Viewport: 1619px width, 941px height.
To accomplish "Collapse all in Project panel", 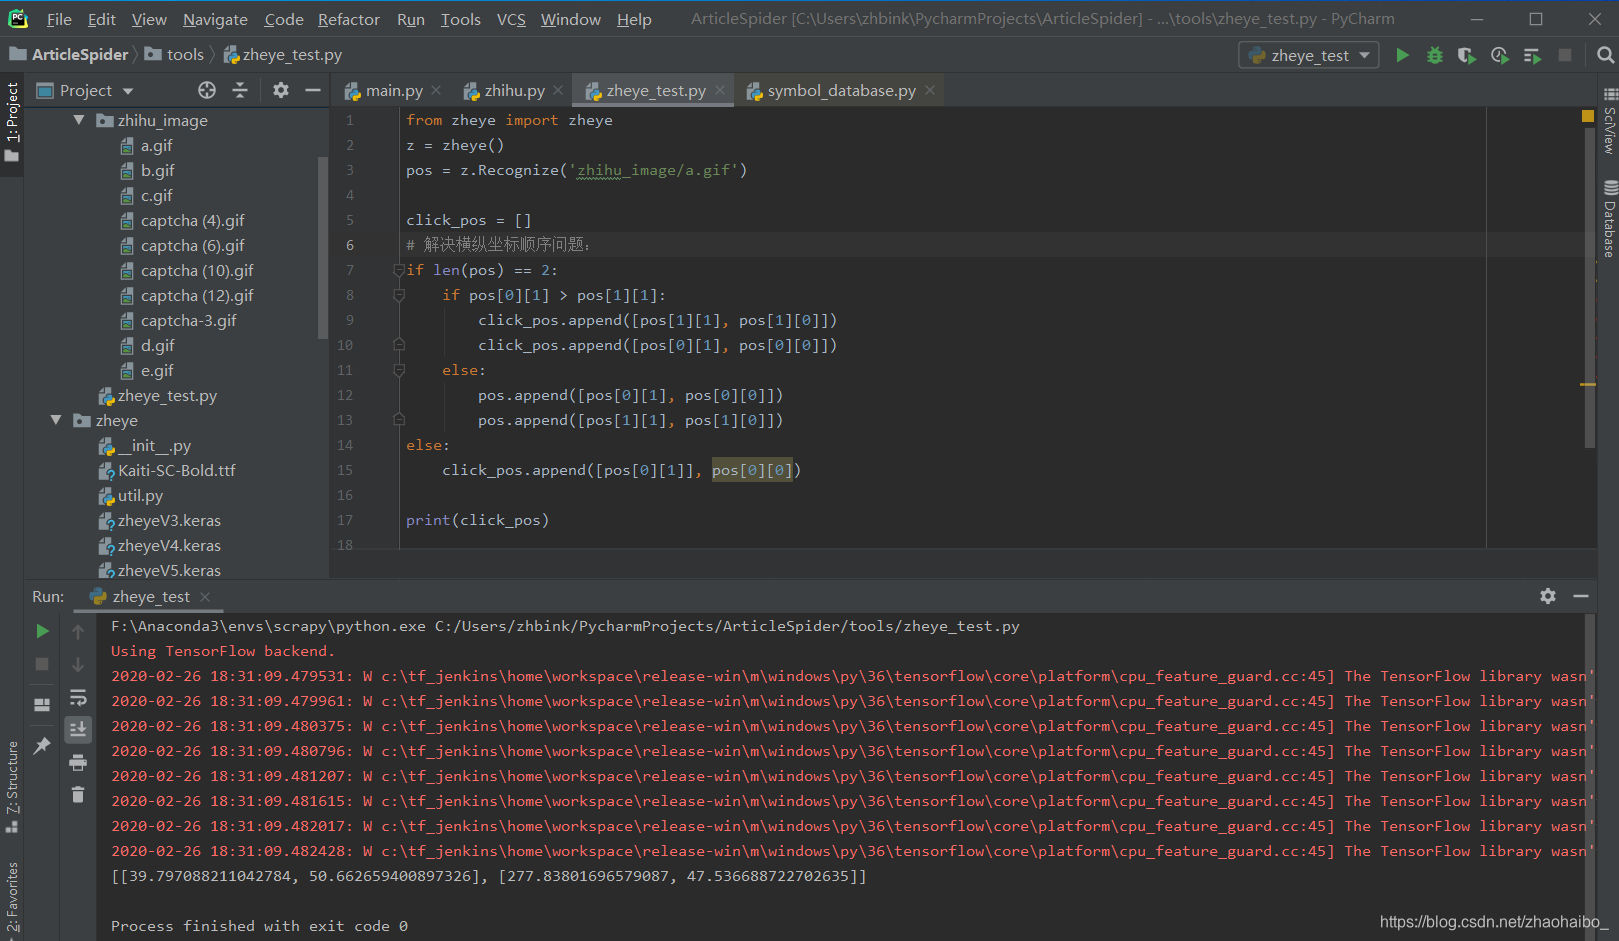I will coord(240,90).
